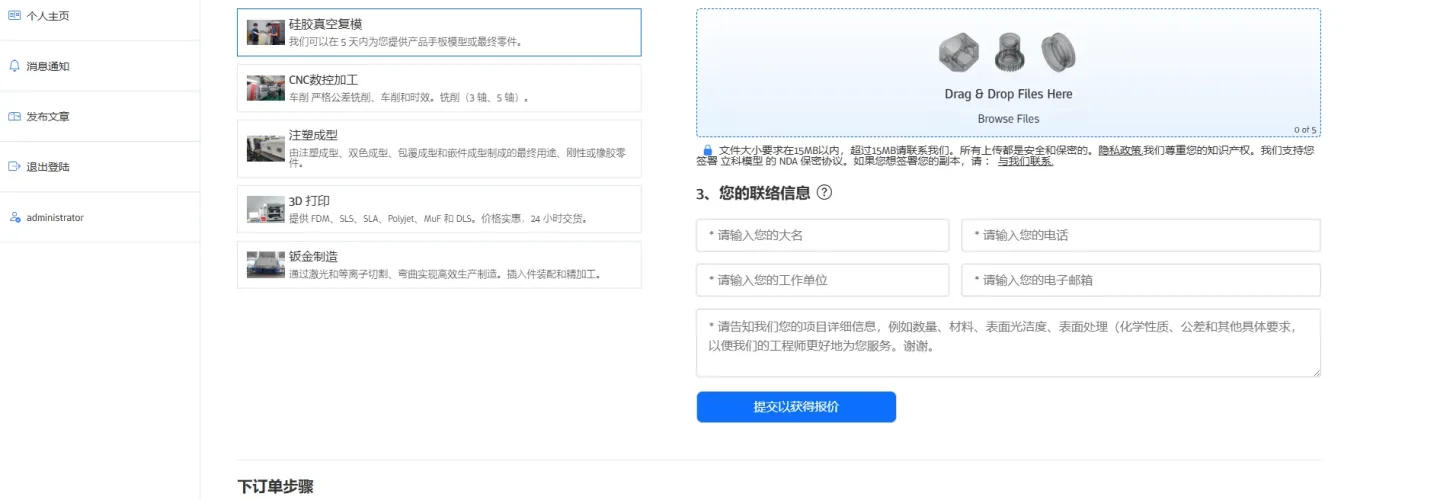Click the 硅胶真空复模 thumbnail image
The image size is (1440, 500).
(266, 32)
